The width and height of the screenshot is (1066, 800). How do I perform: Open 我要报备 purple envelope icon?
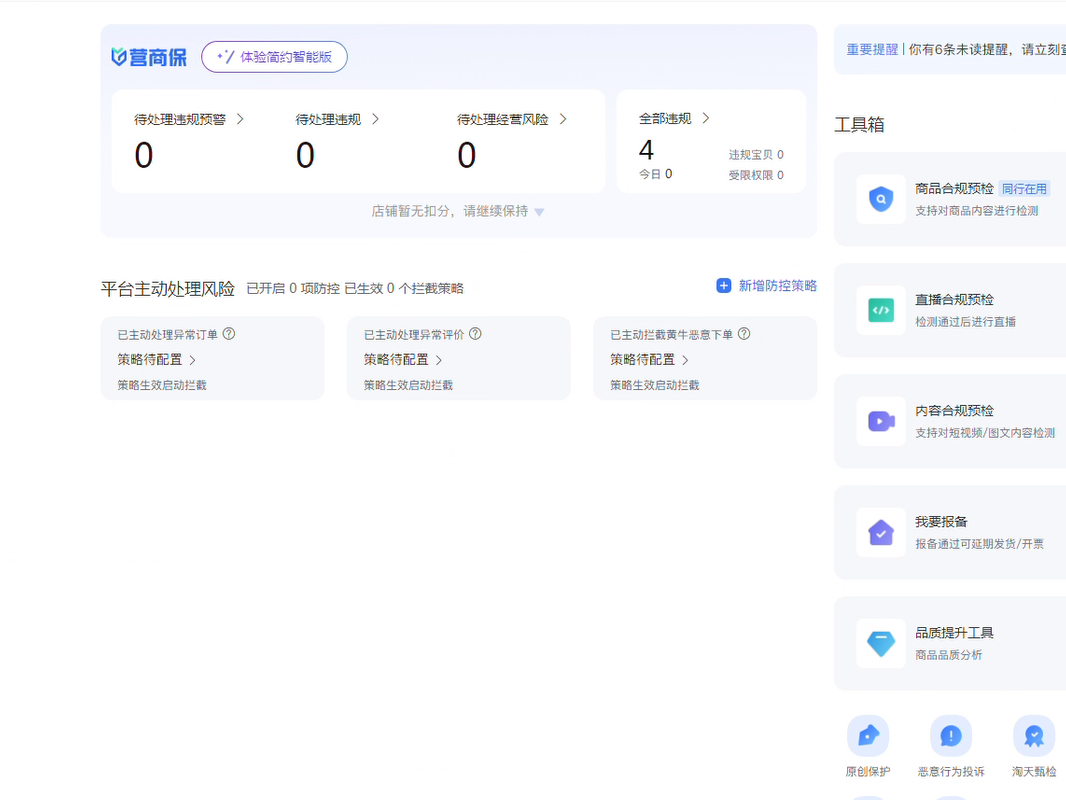coord(880,532)
